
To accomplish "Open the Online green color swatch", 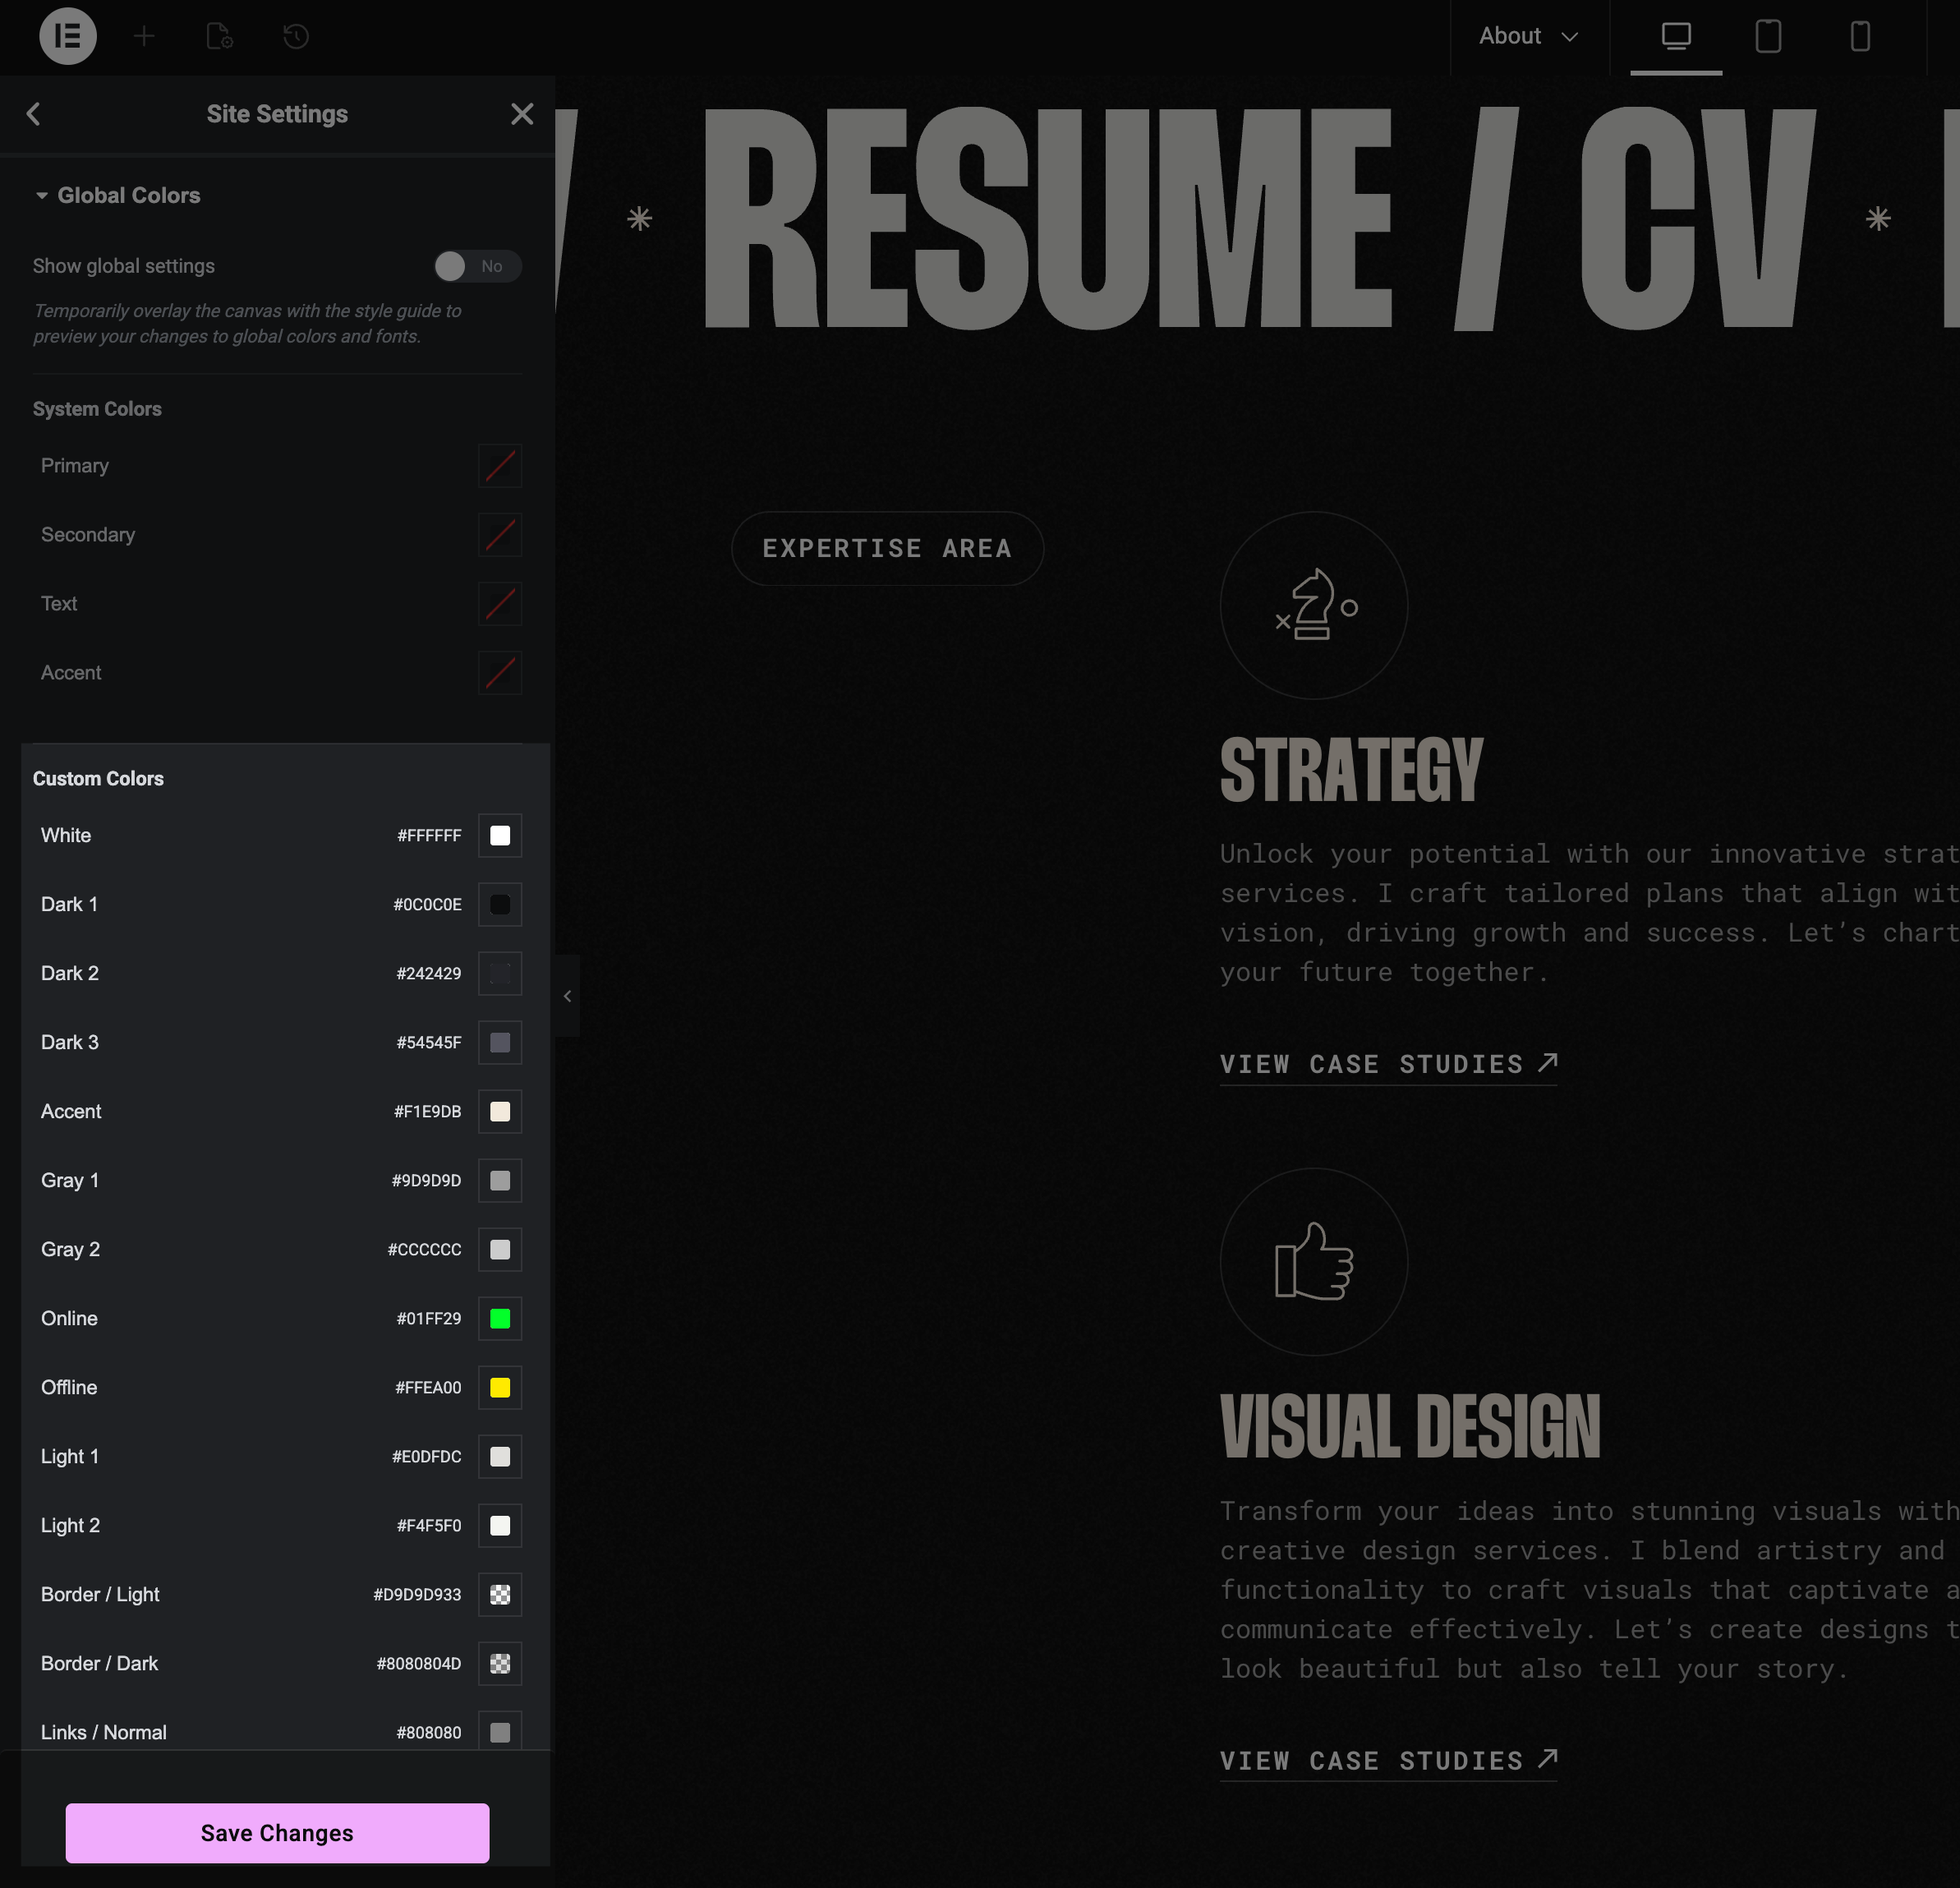I will click(499, 1318).
